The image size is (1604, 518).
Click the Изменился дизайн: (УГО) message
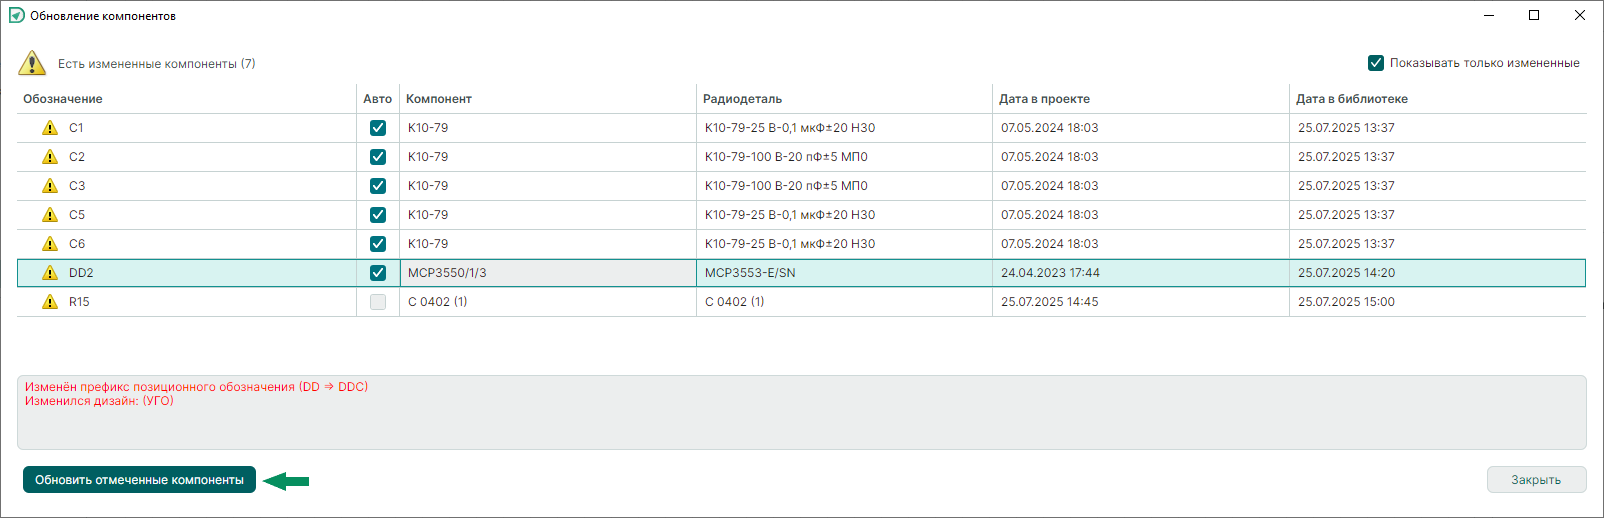(x=99, y=401)
